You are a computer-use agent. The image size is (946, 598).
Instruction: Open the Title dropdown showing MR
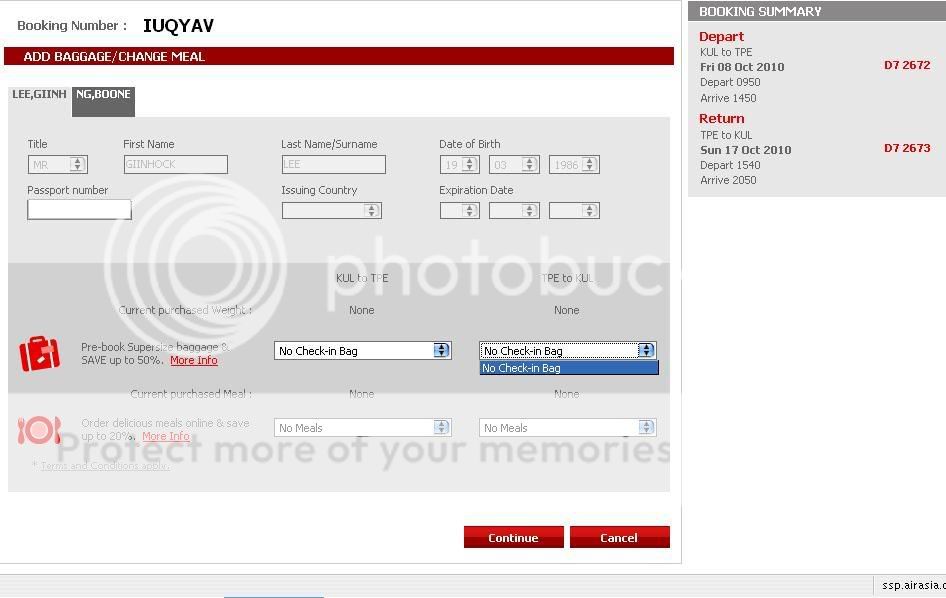click(58, 165)
